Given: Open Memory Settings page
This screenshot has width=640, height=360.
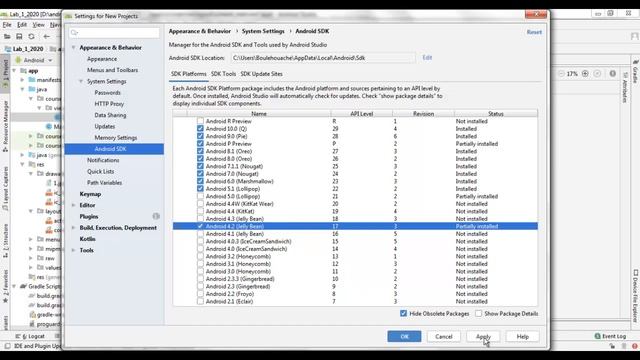Looking at the screenshot, I should 116,138.
